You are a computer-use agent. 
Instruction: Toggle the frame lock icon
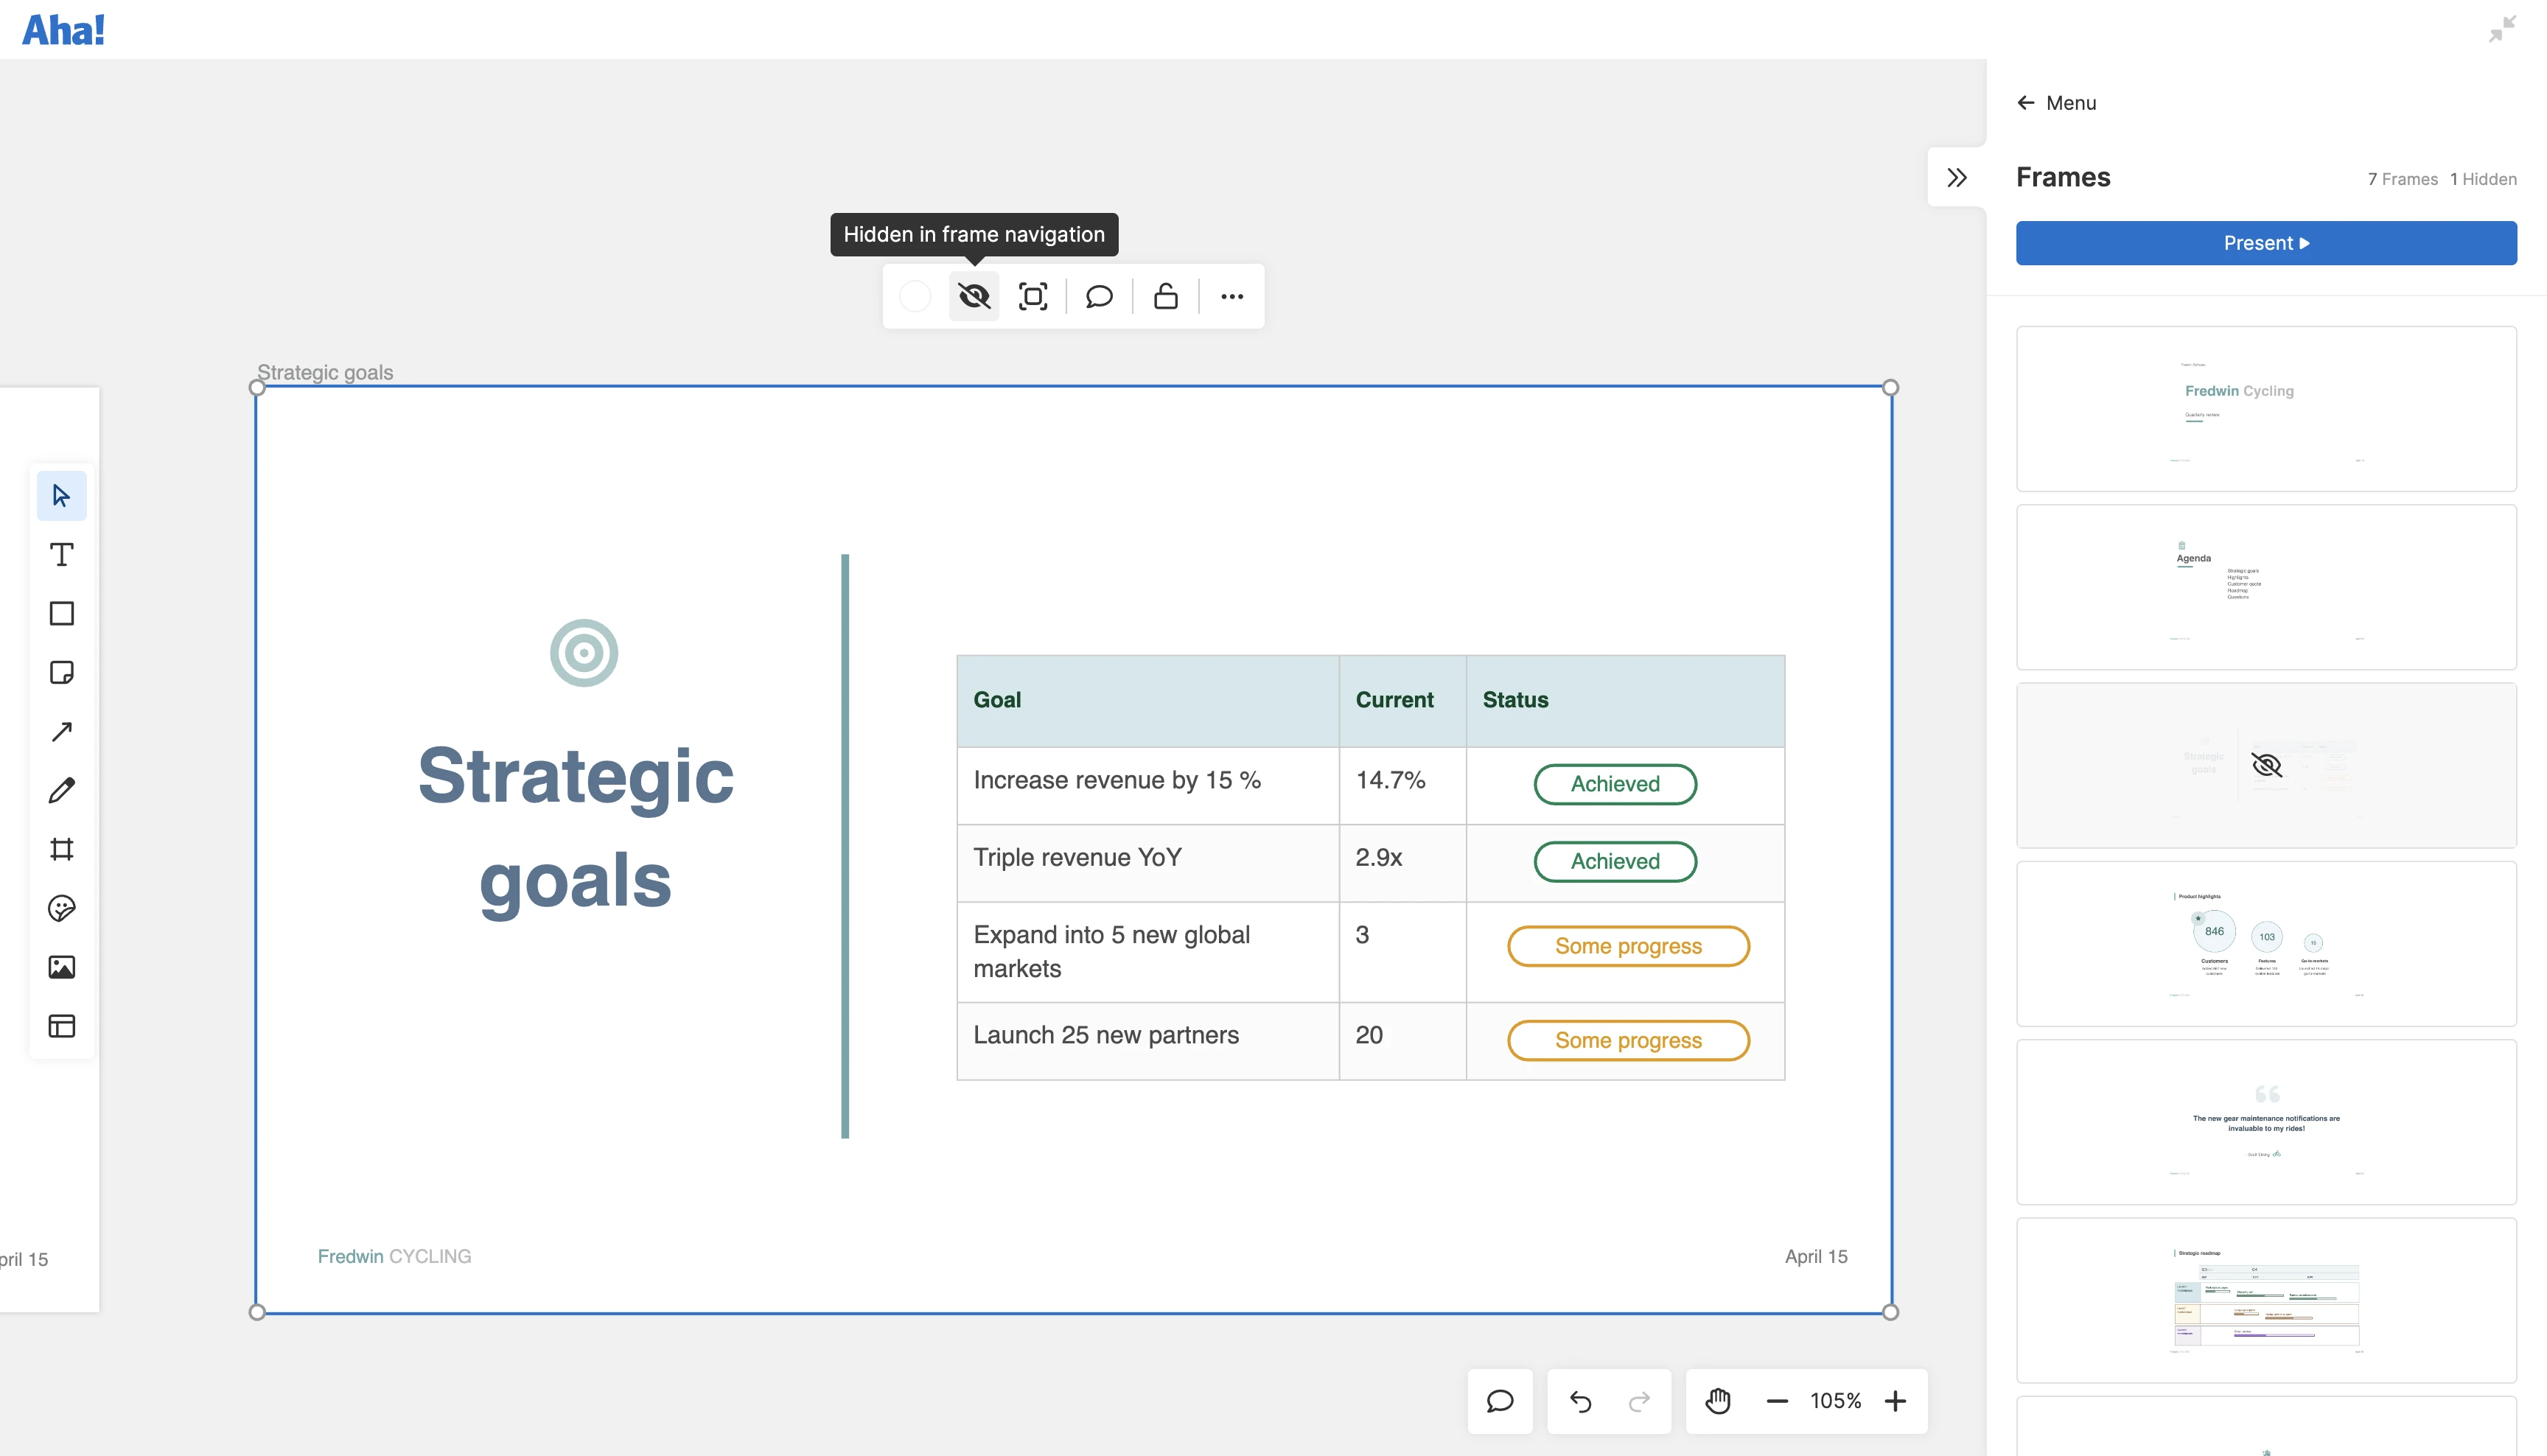(1165, 296)
